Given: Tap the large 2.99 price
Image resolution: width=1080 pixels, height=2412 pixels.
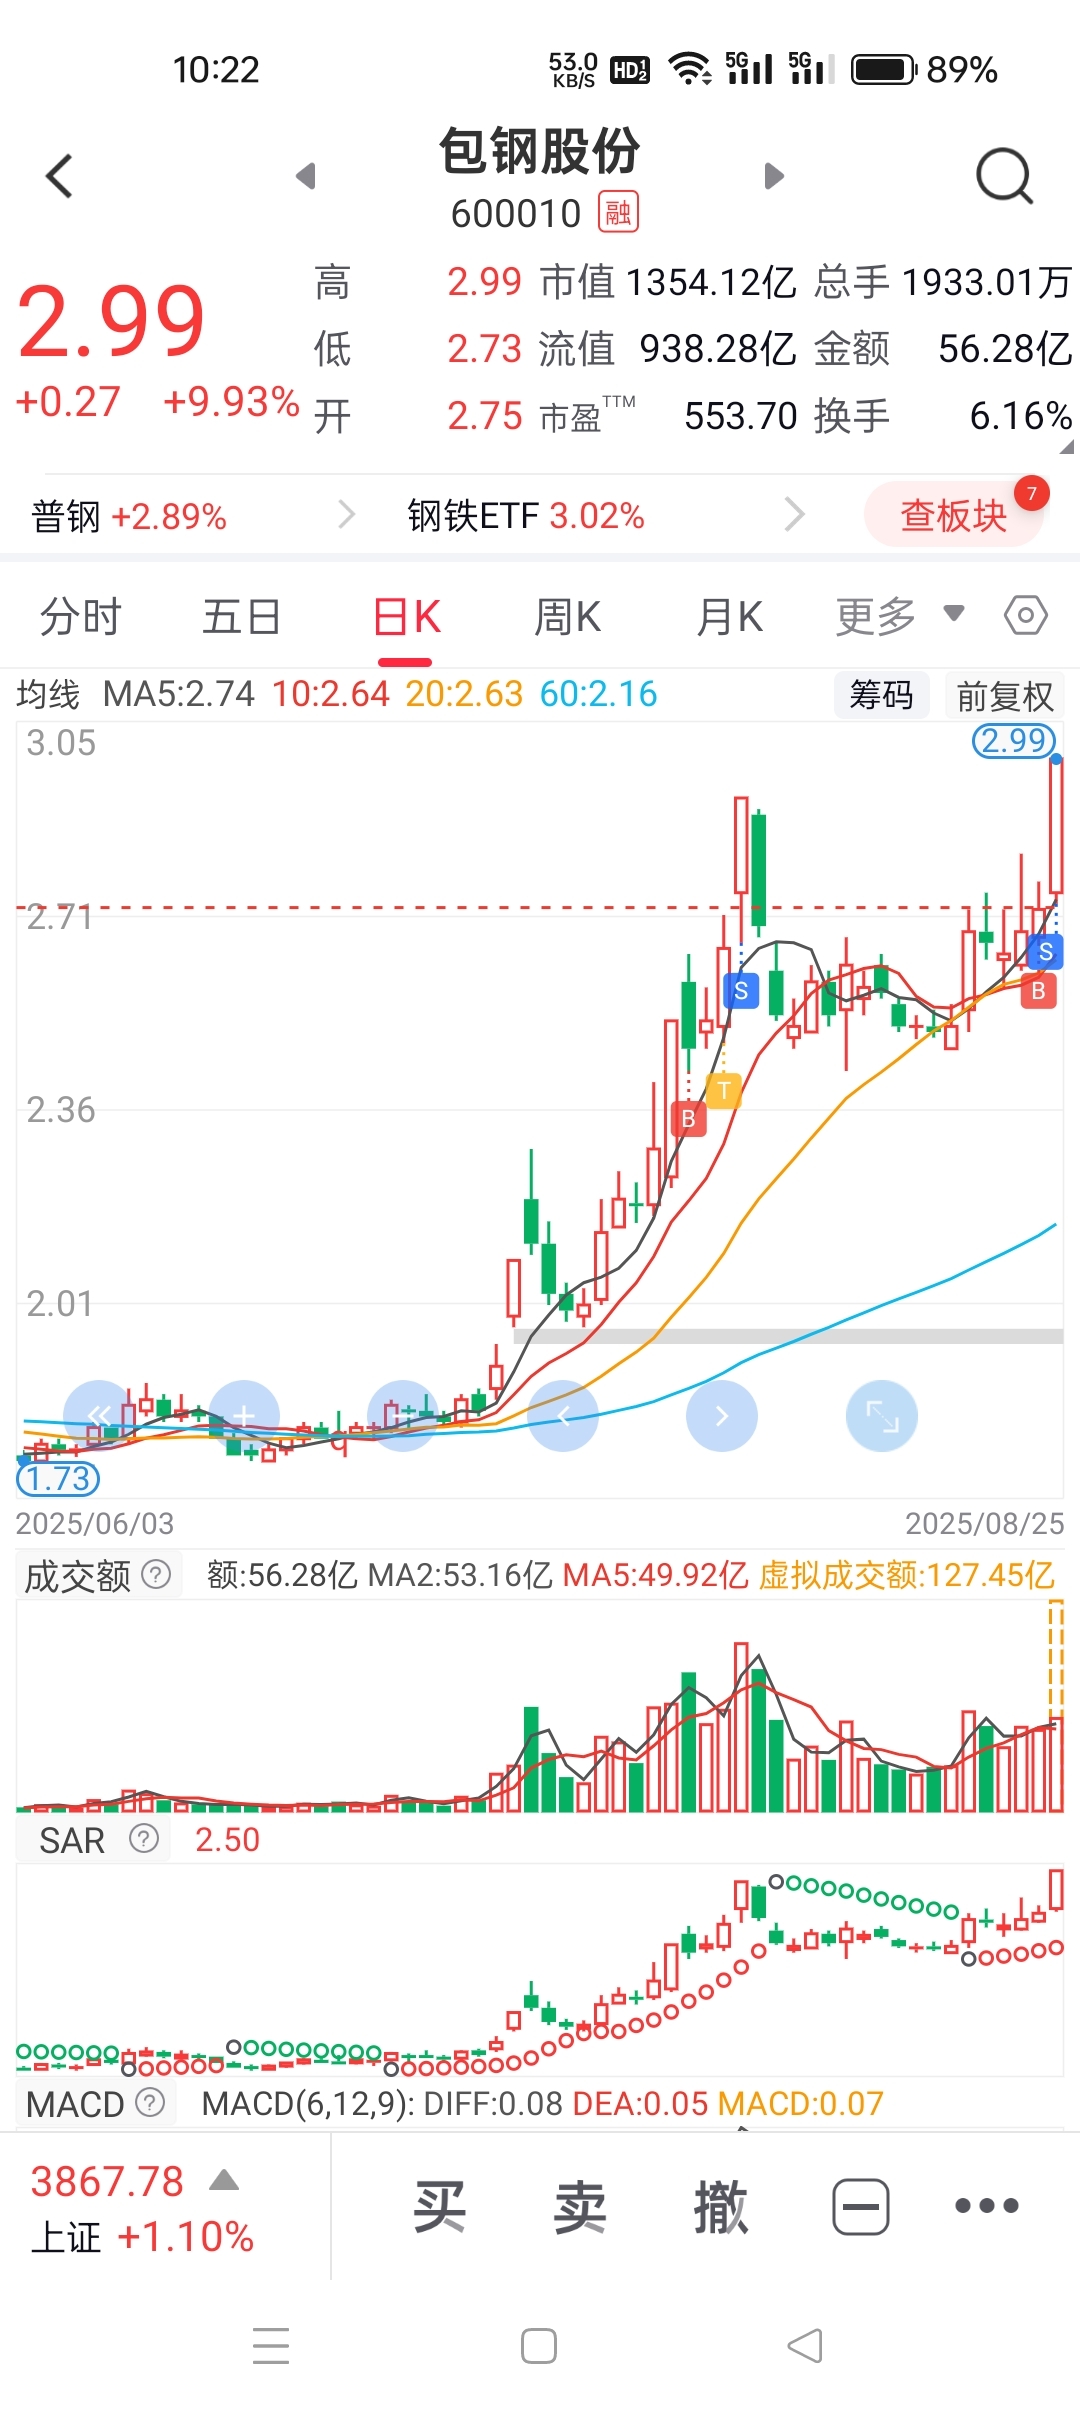Looking at the screenshot, I should tap(111, 321).
